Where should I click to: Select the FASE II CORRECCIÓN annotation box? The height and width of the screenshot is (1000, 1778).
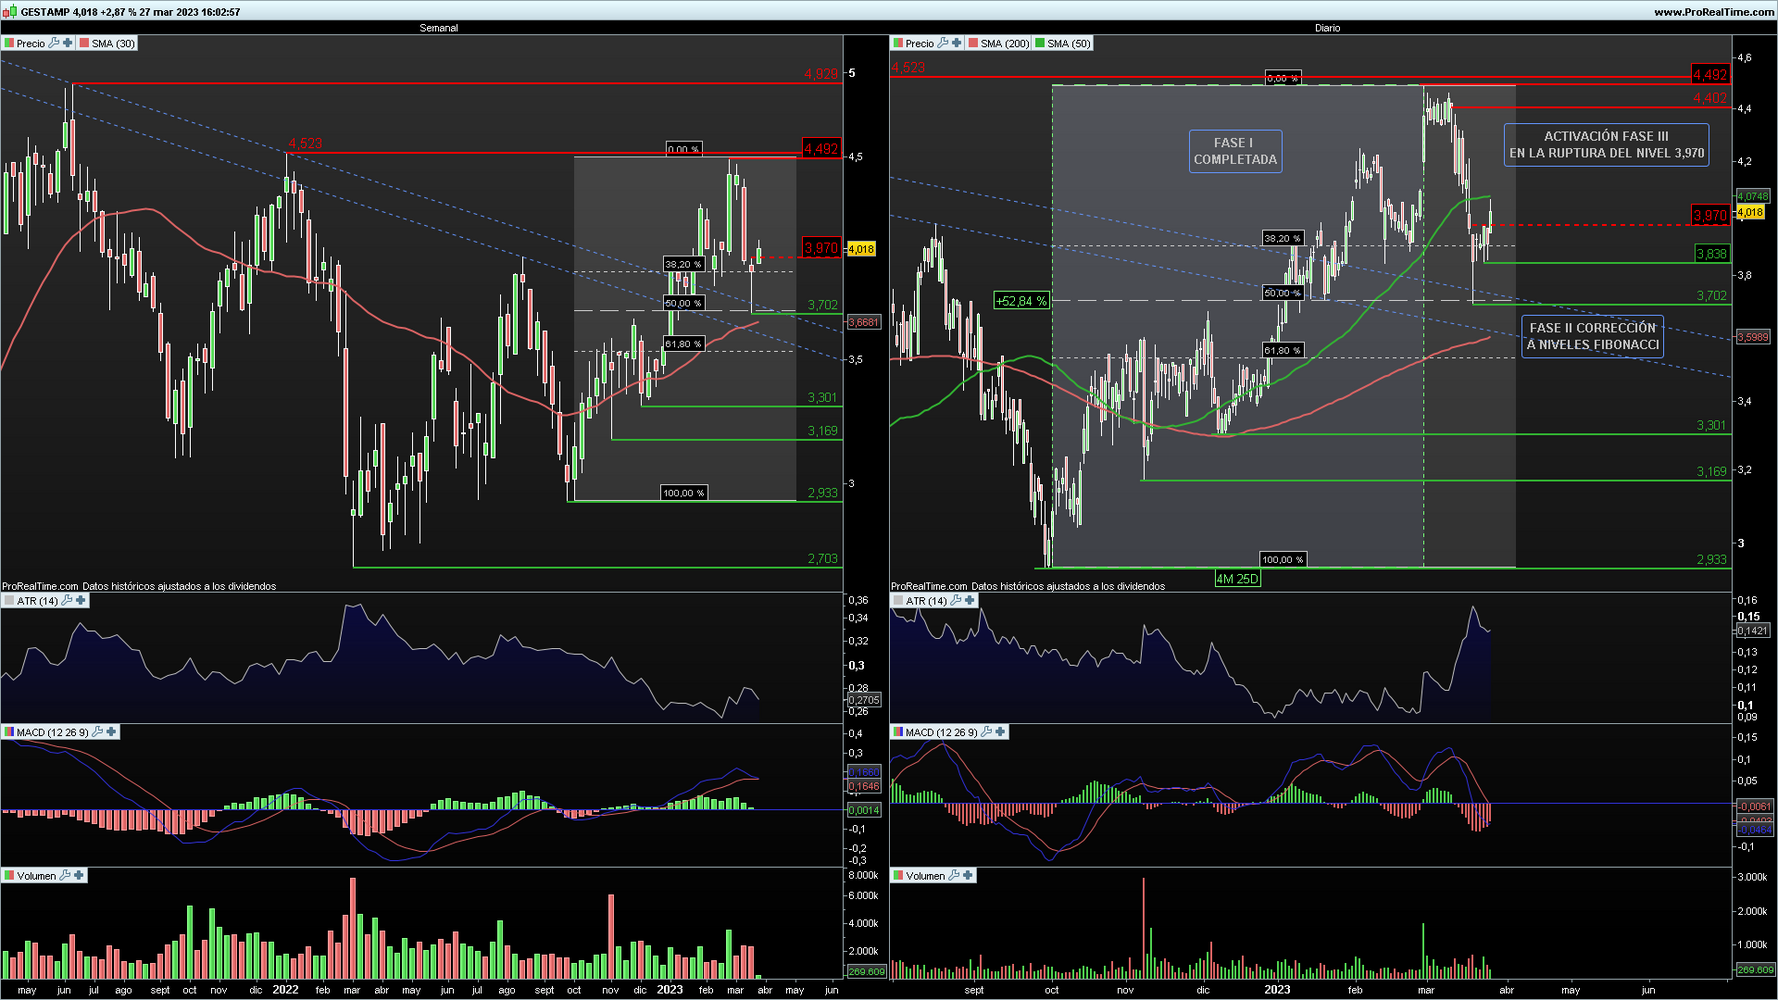1592,336
